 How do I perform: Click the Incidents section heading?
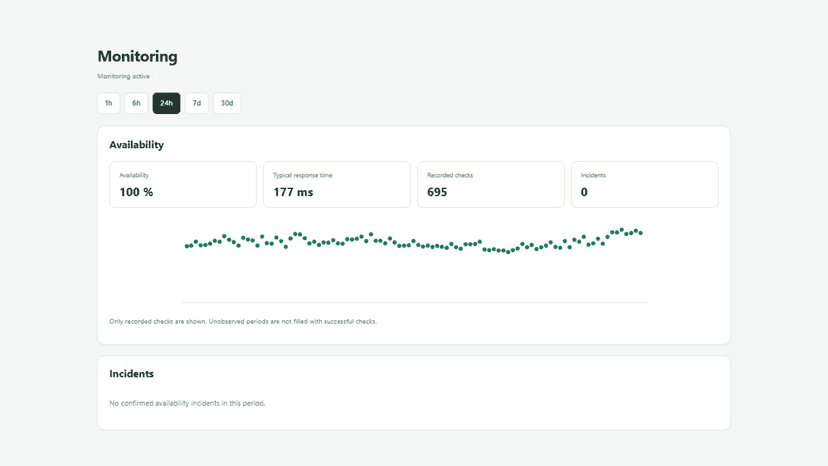[131, 374]
